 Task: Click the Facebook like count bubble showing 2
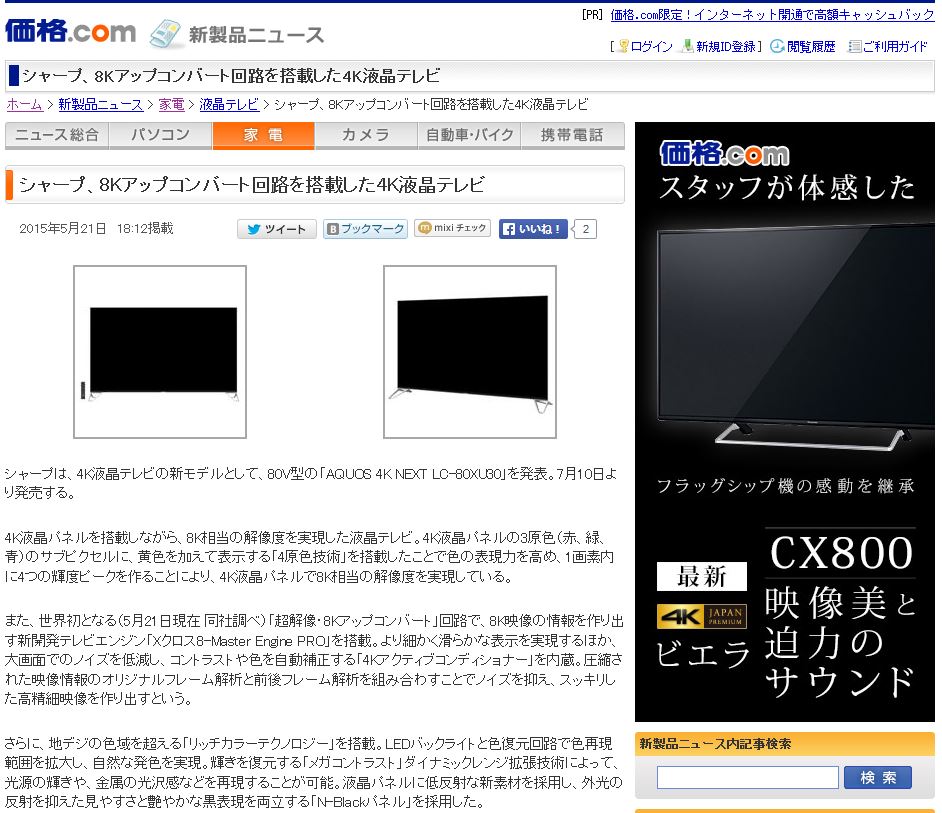click(x=585, y=229)
